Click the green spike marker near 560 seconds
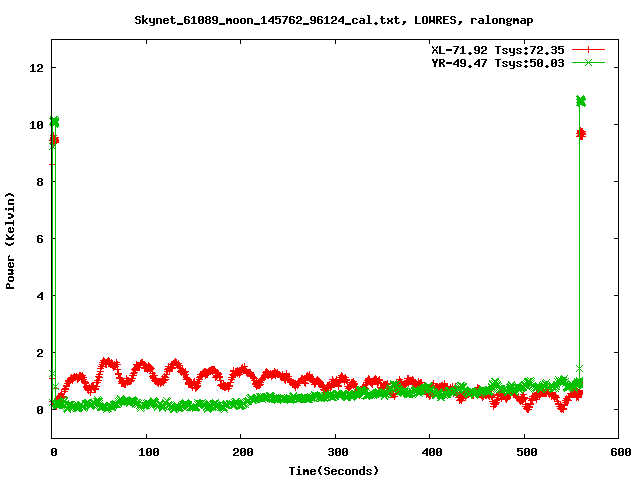Viewport: 640px width, 480px height. click(580, 101)
